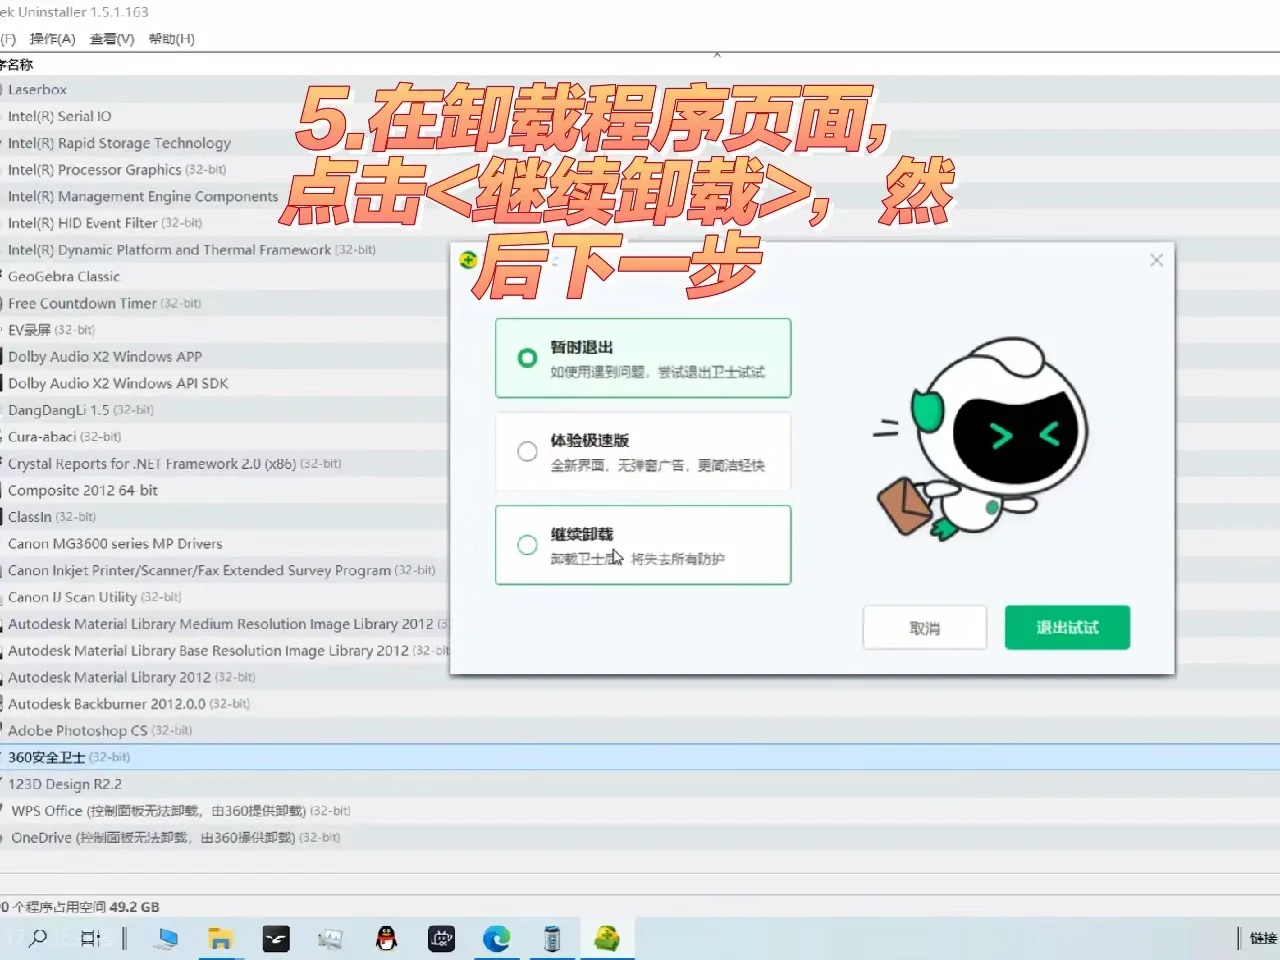This screenshot has height=960, width=1280.
Task: Open the 操作(A) menu
Action: [54, 39]
